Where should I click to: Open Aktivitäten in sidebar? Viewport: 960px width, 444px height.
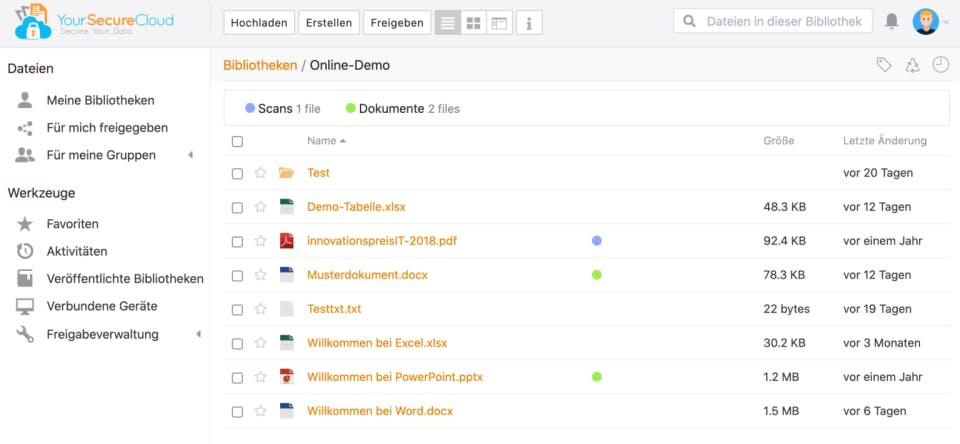77,251
